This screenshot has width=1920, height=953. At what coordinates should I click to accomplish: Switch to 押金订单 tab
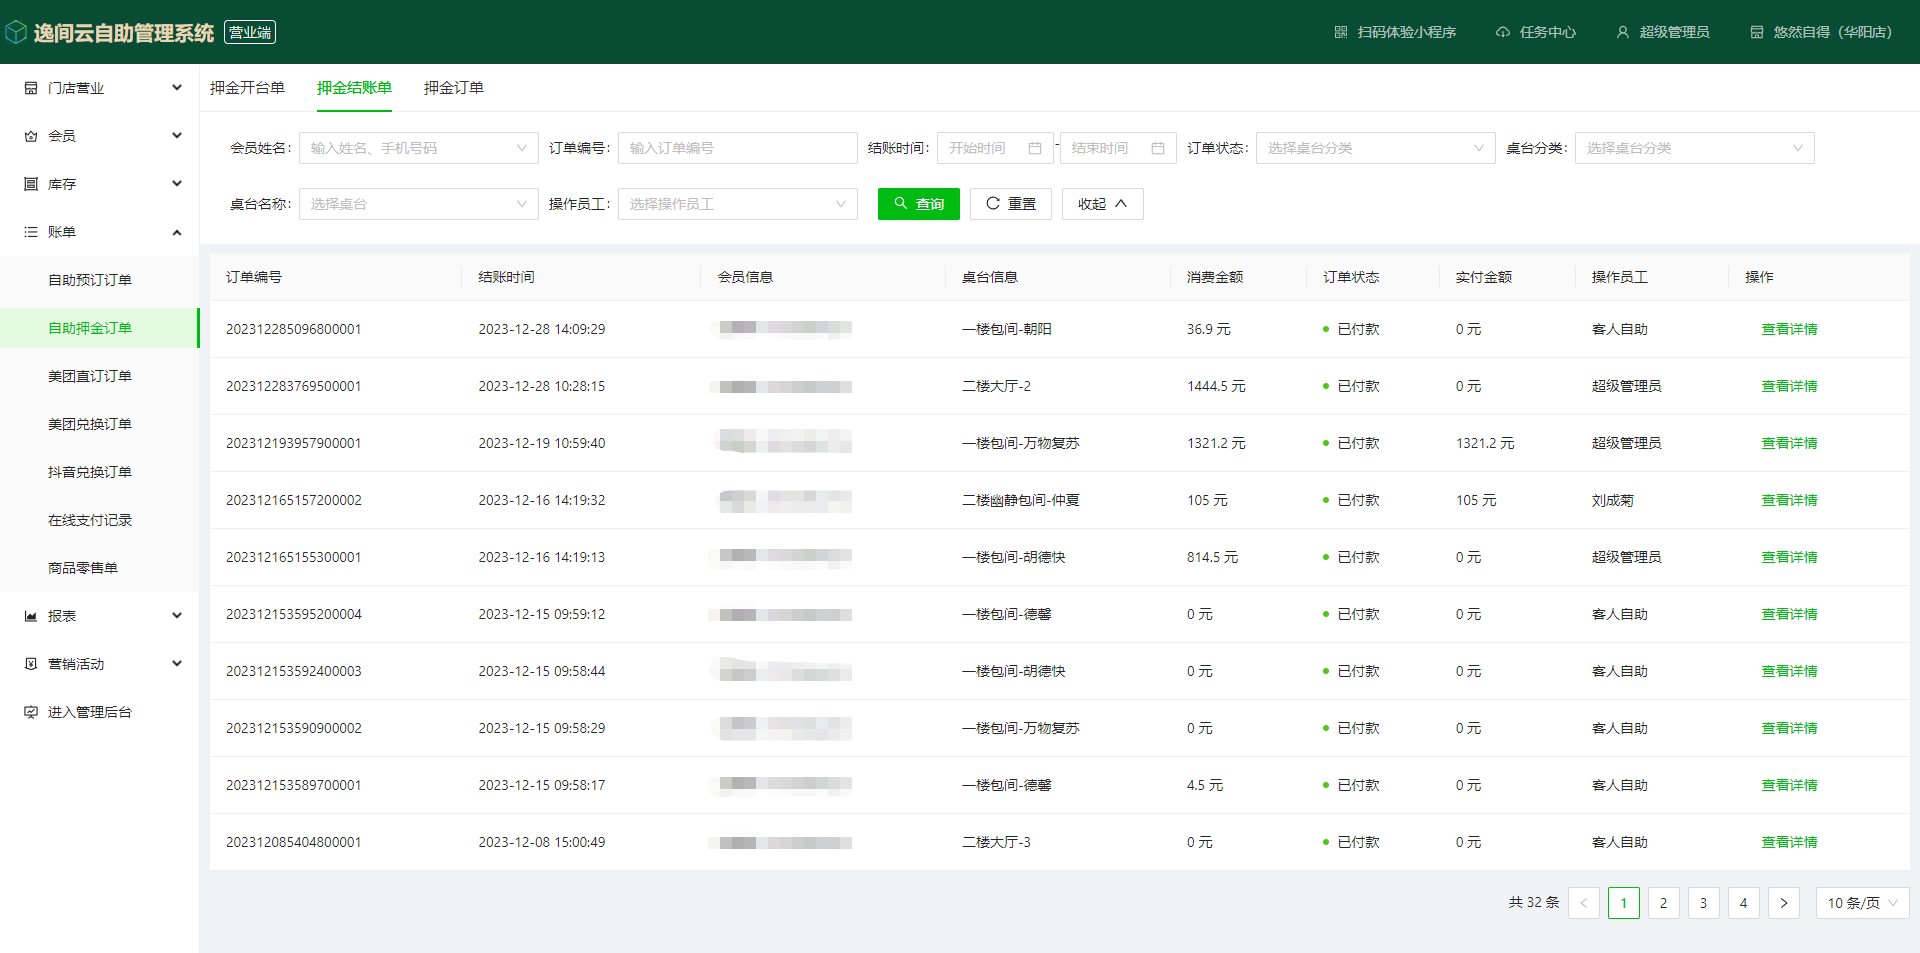tap(454, 88)
